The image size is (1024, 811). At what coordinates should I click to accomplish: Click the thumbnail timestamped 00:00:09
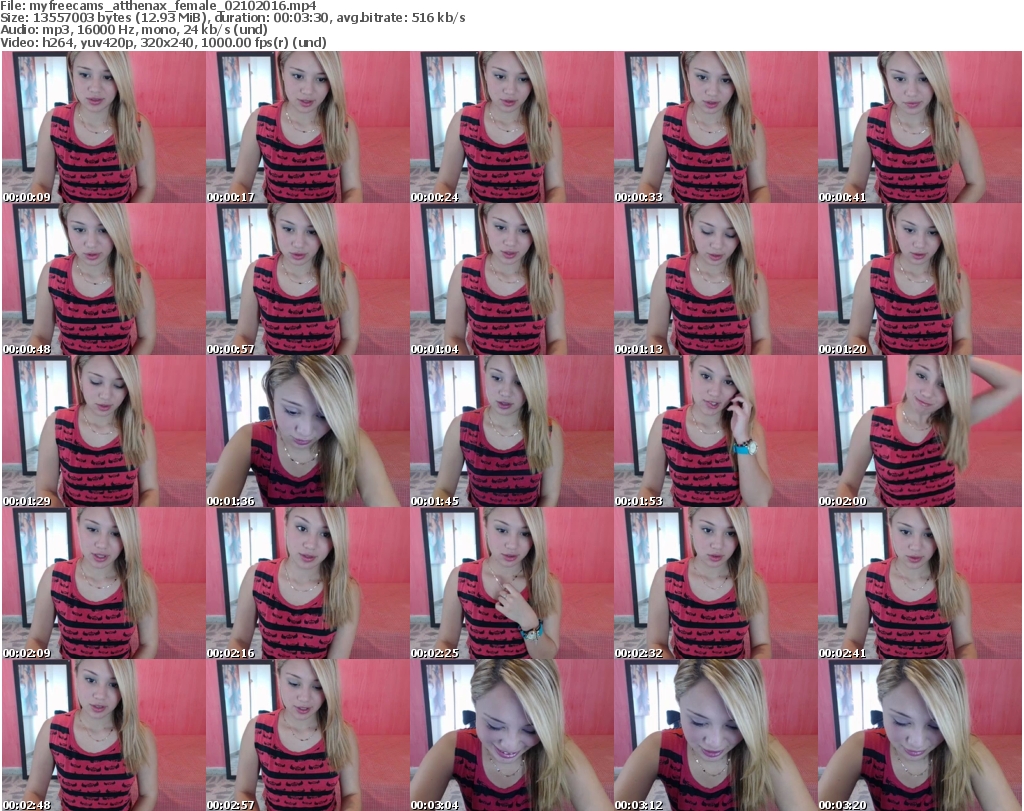pos(103,127)
